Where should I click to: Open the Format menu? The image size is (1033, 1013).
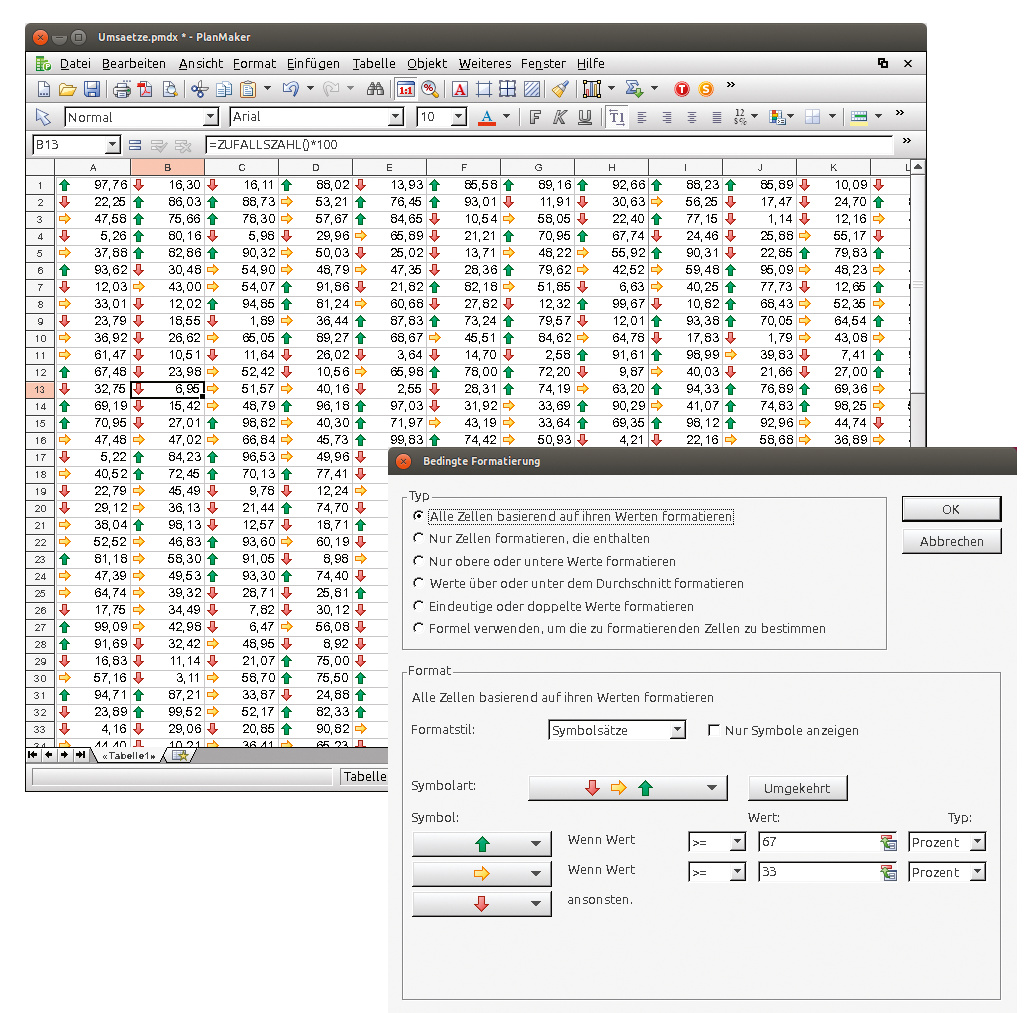[x=254, y=63]
